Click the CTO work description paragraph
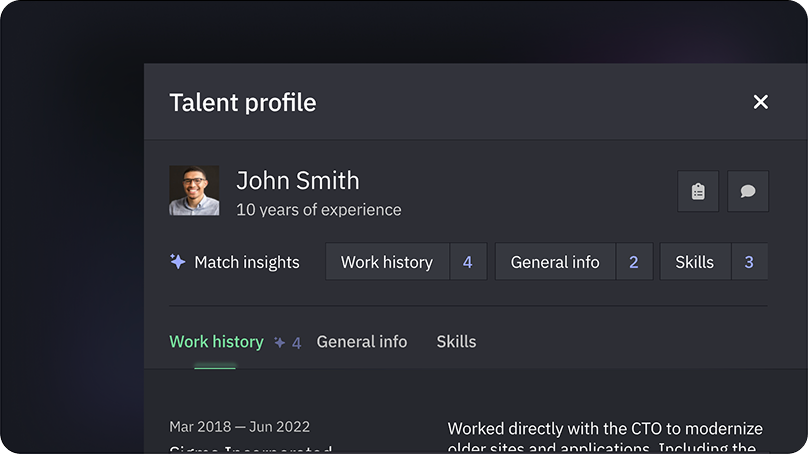Image resolution: width=808 pixels, height=454 pixels. click(x=605, y=437)
